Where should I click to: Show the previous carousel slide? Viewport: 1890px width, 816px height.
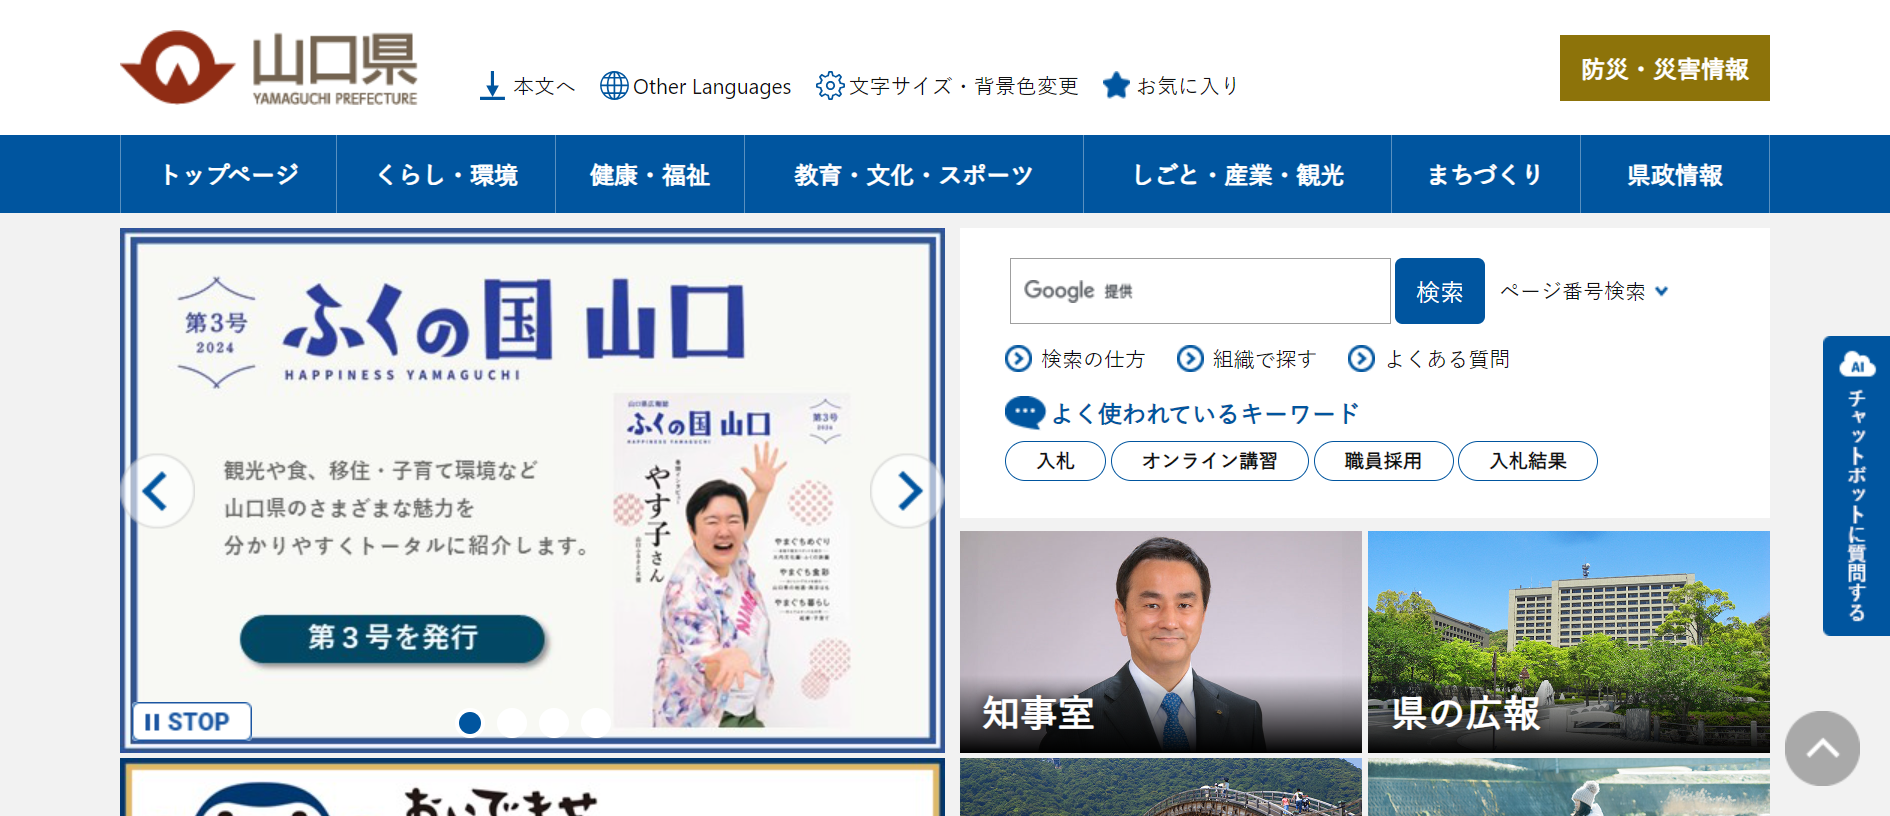pos(157,491)
